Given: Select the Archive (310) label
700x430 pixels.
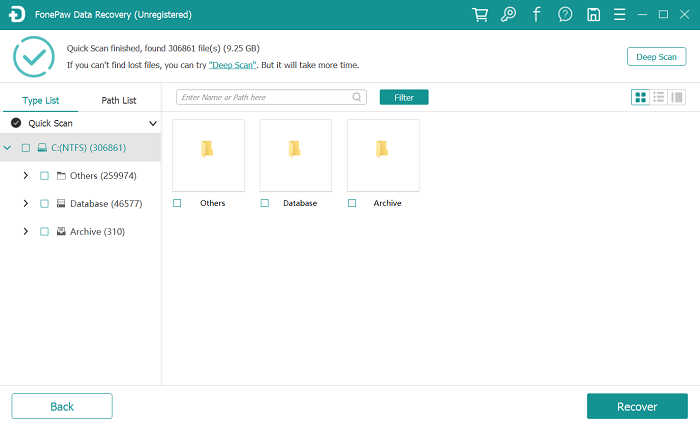Looking at the screenshot, I should (97, 232).
